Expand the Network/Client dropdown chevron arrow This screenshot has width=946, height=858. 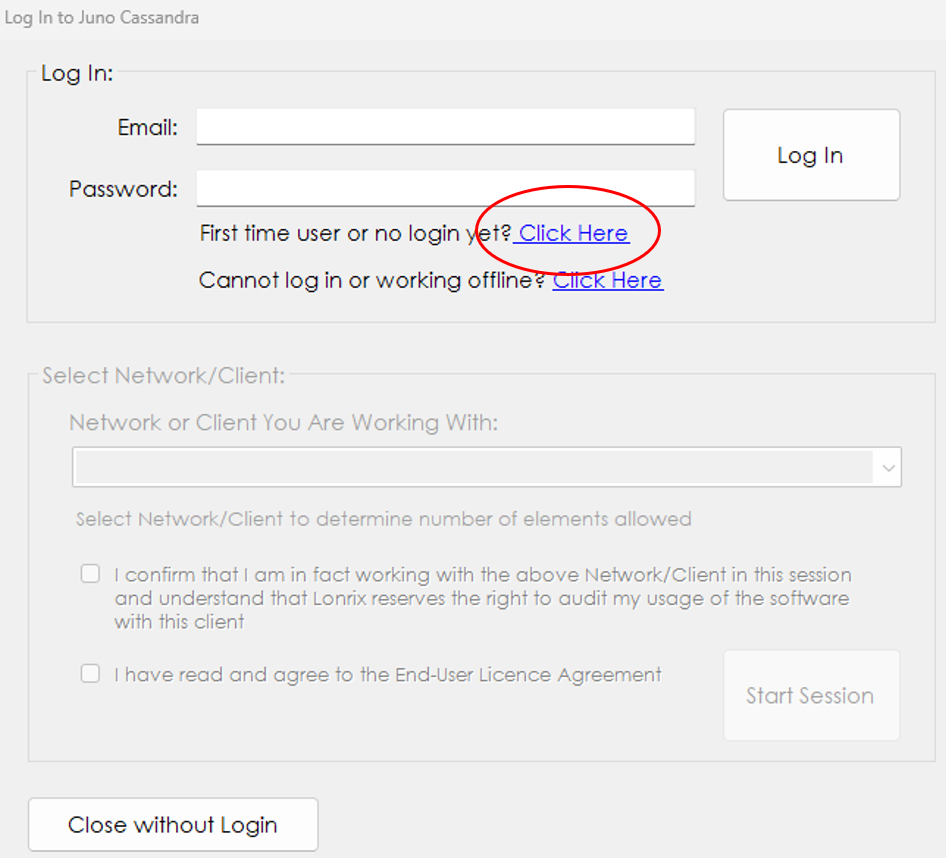[888, 468]
